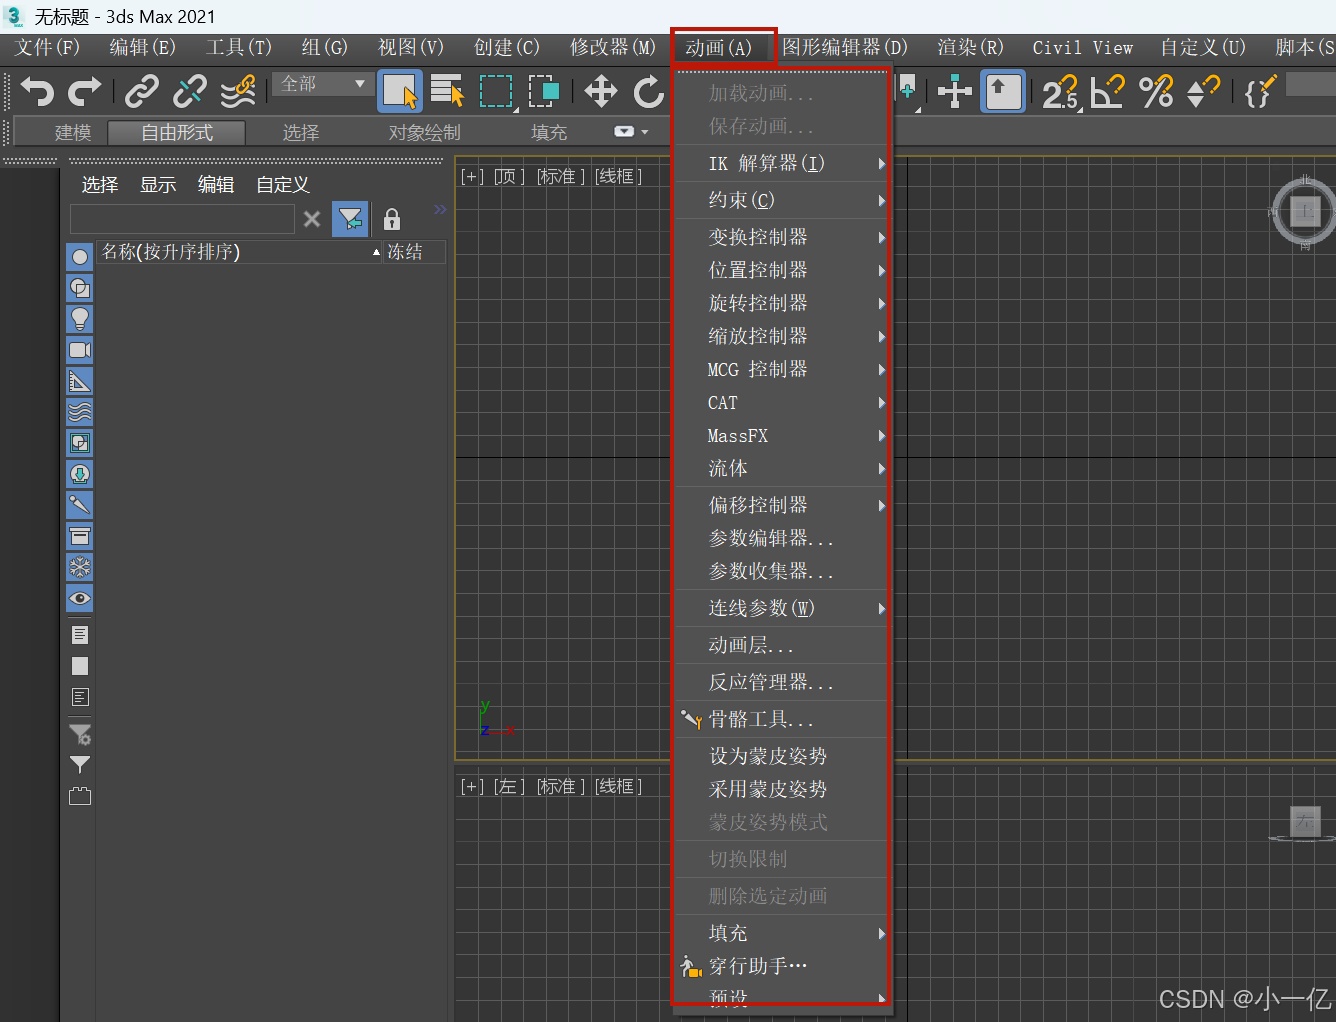Image resolution: width=1336 pixels, height=1022 pixels.
Task: Open the 修改器(M) menu
Action: (x=613, y=47)
